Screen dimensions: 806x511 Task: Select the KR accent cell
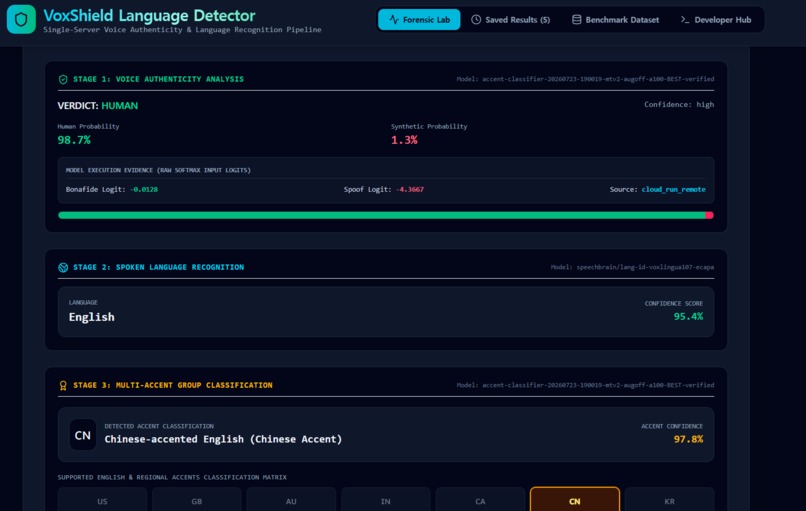pos(669,501)
